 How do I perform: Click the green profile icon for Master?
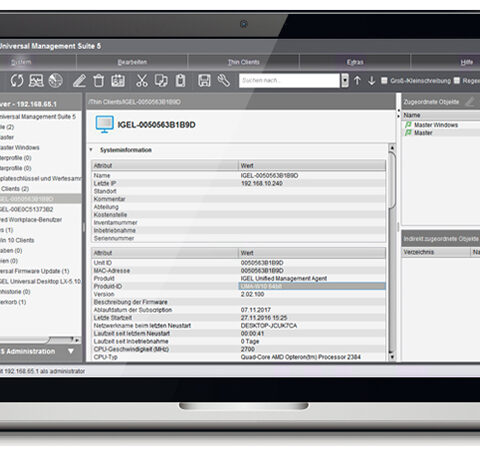coord(408,133)
